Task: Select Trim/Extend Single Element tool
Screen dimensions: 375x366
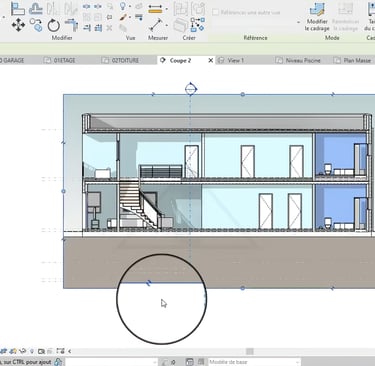Action: (x=87, y=28)
